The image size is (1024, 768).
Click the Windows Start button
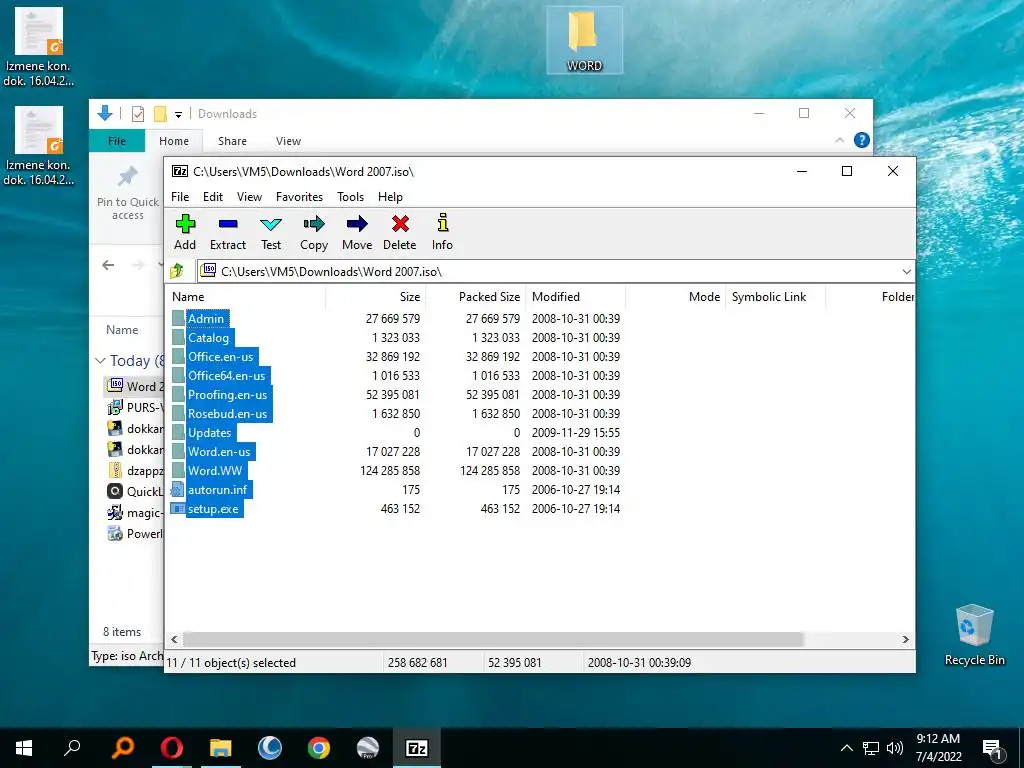coord(24,748)
